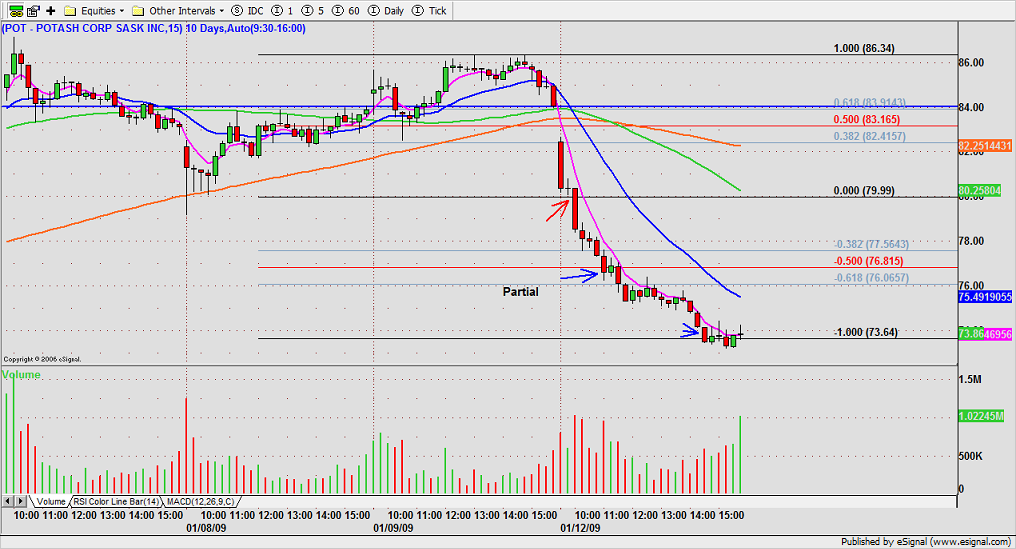Viewport: 1016px width, 549px height.
Task: Click the black plus icon
Action: tap(51, 10)
